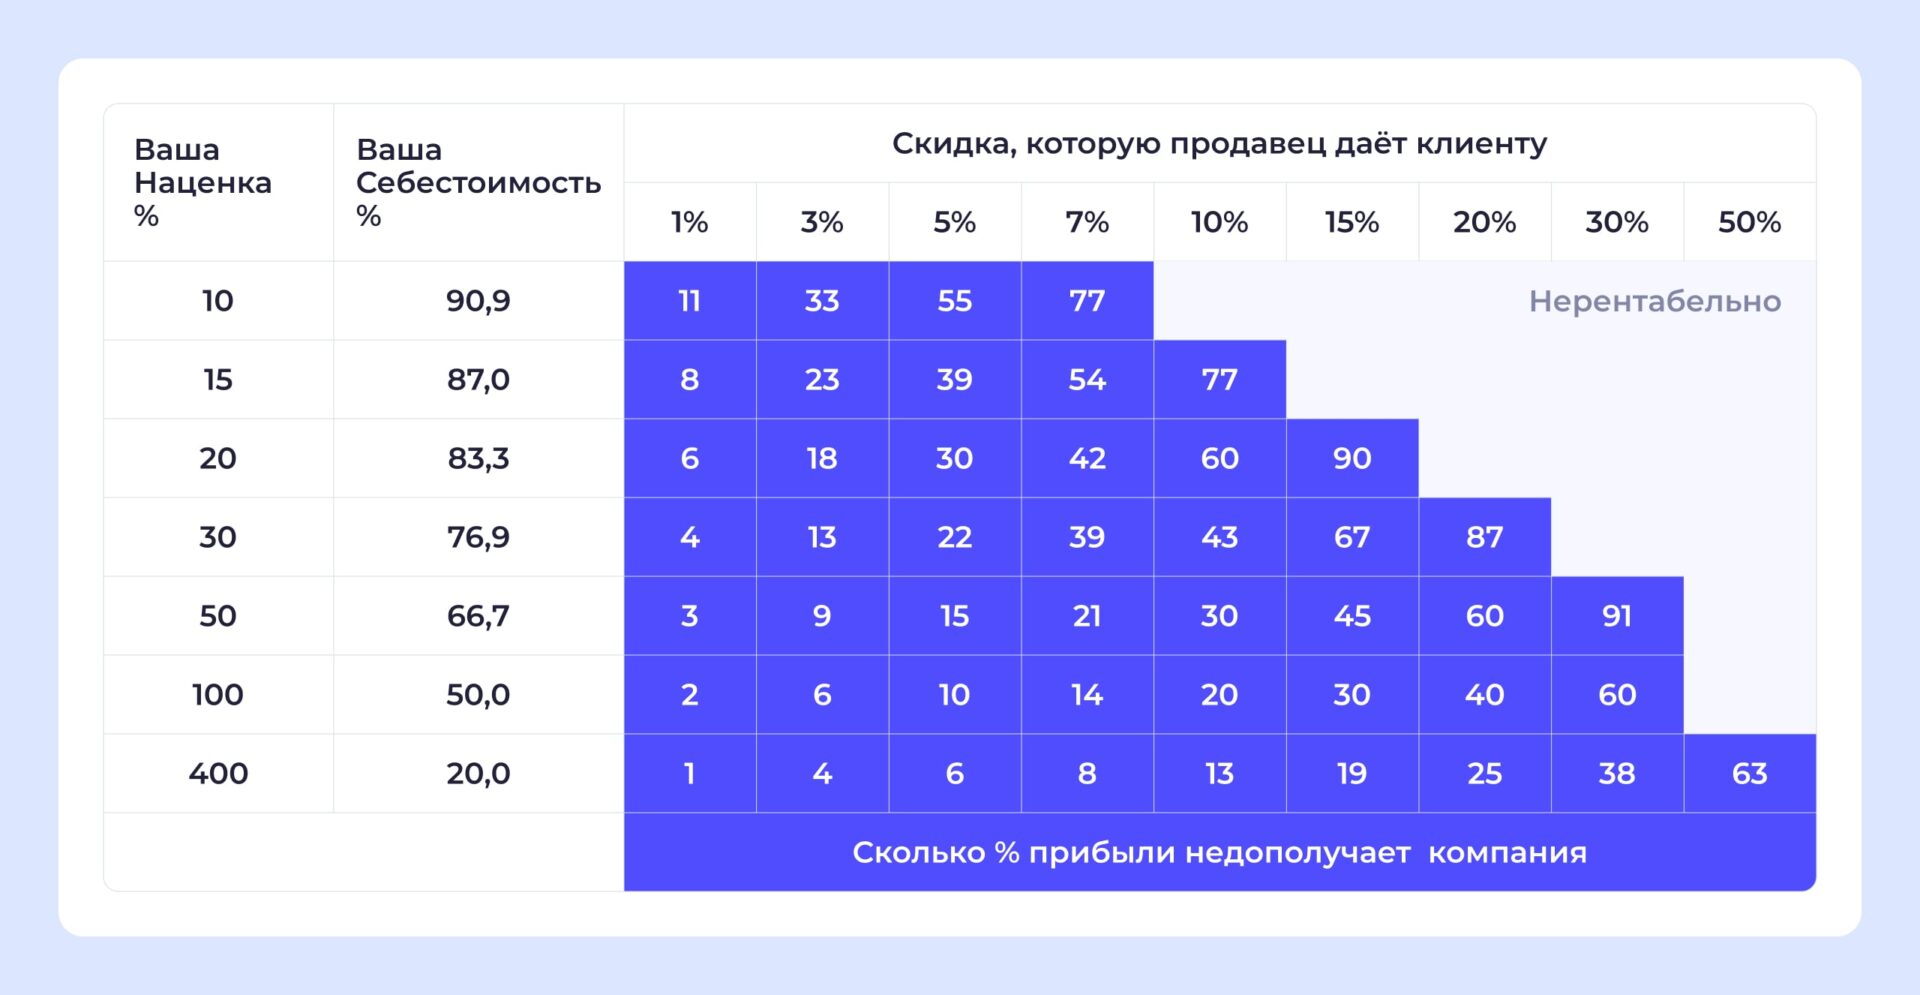Screen dimensions: 1920x995
Task: Click the blue cell showing 90
Action: click(x=1352, y=458)
